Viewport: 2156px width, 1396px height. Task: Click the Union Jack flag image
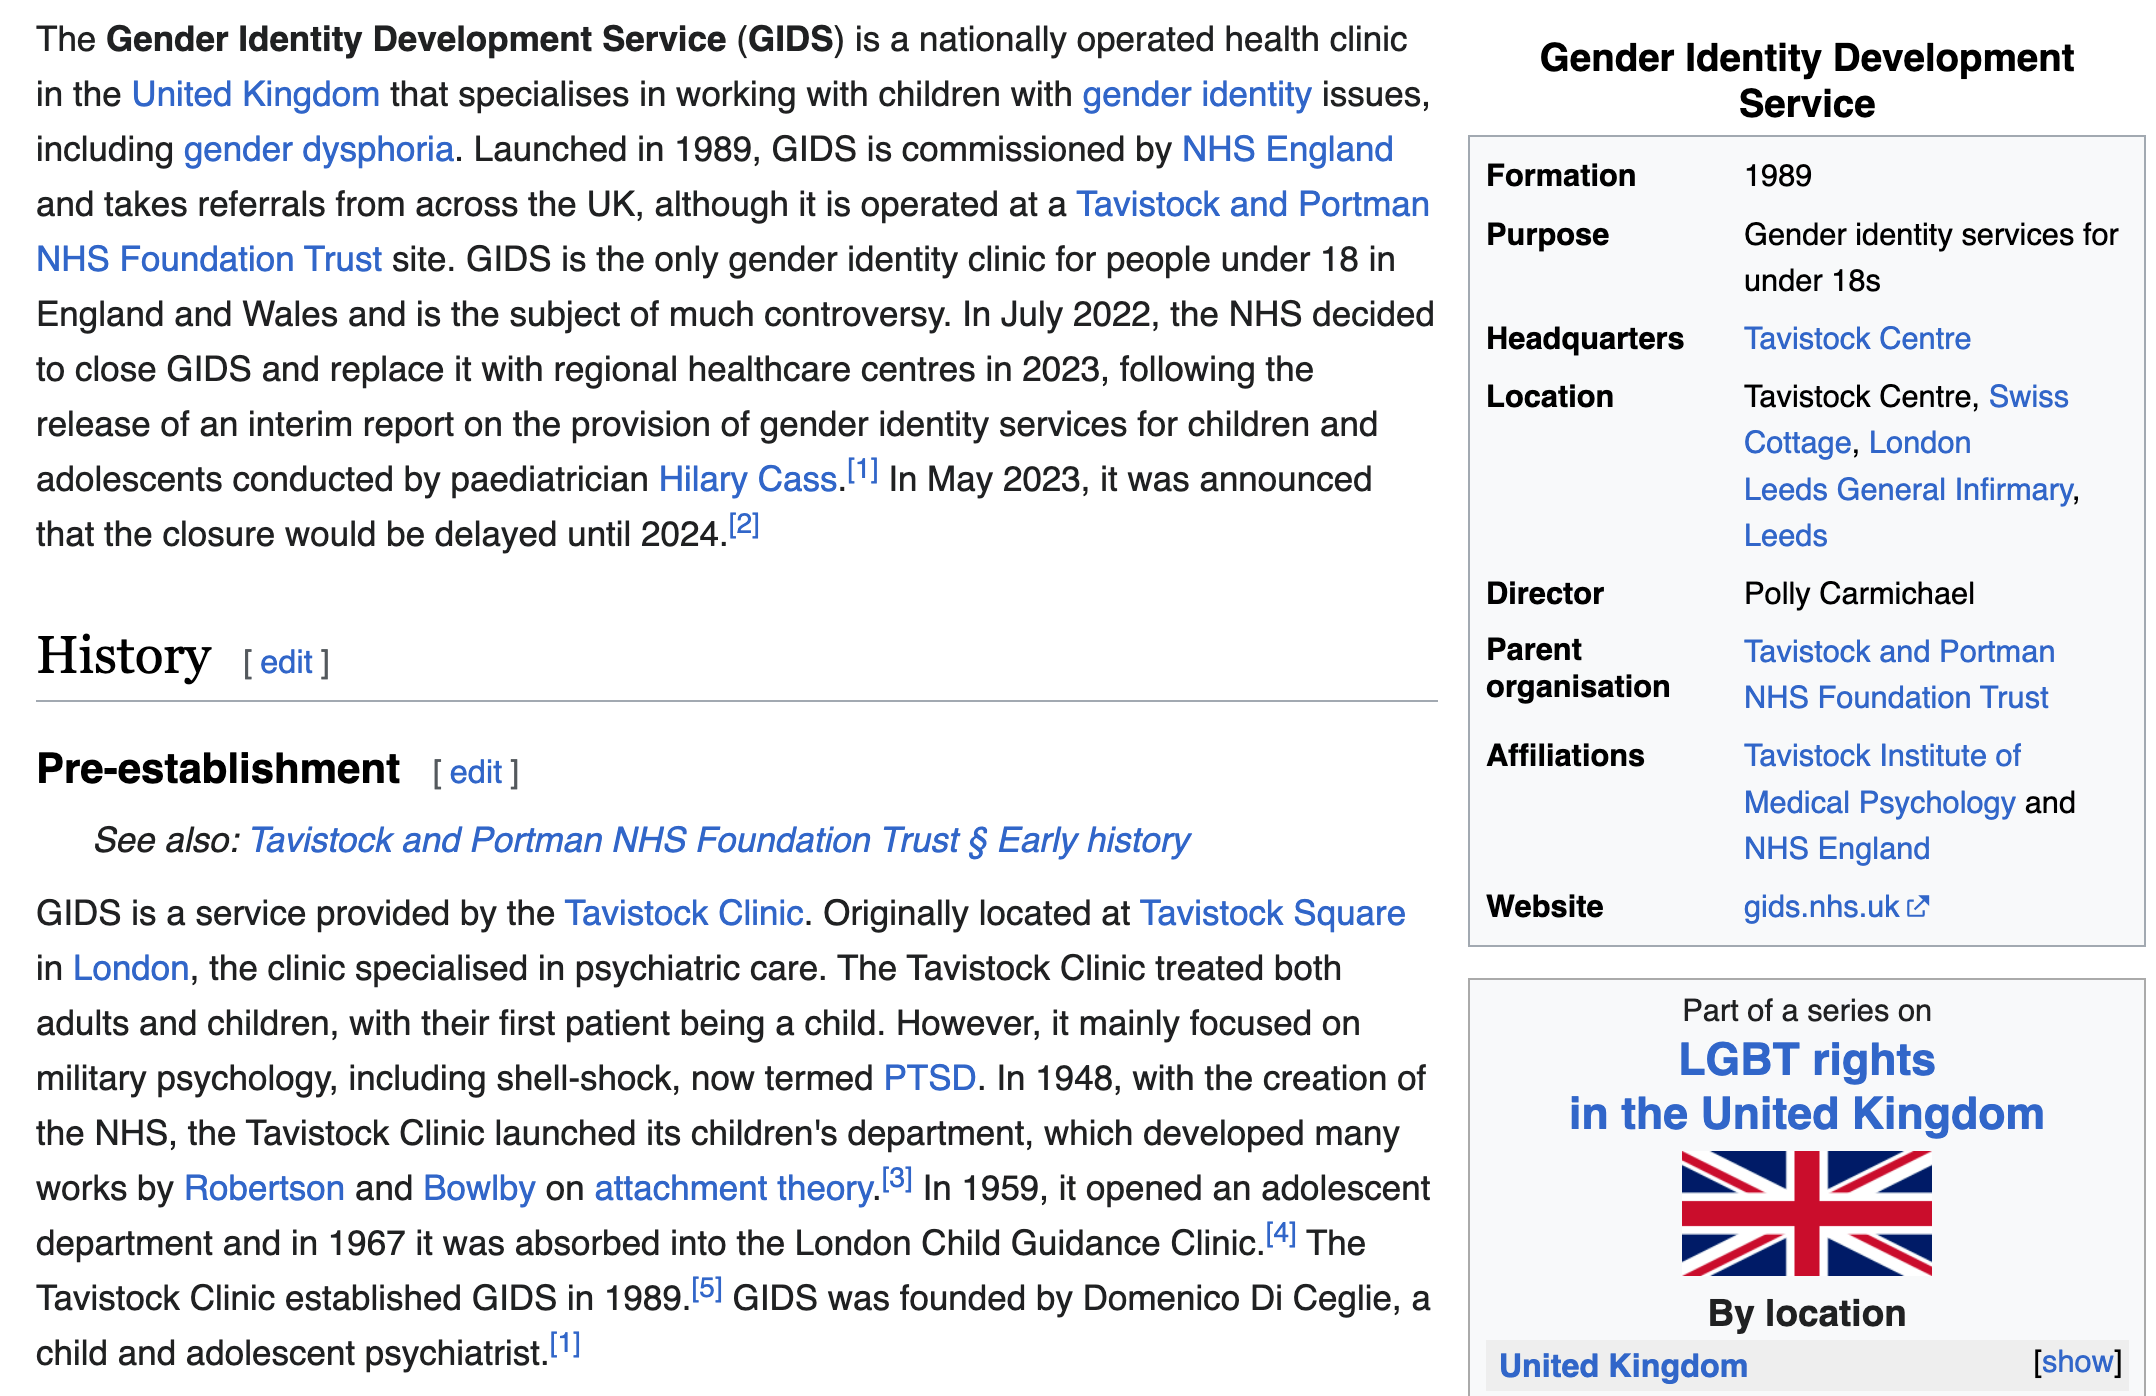(x=1806, y=1213)
